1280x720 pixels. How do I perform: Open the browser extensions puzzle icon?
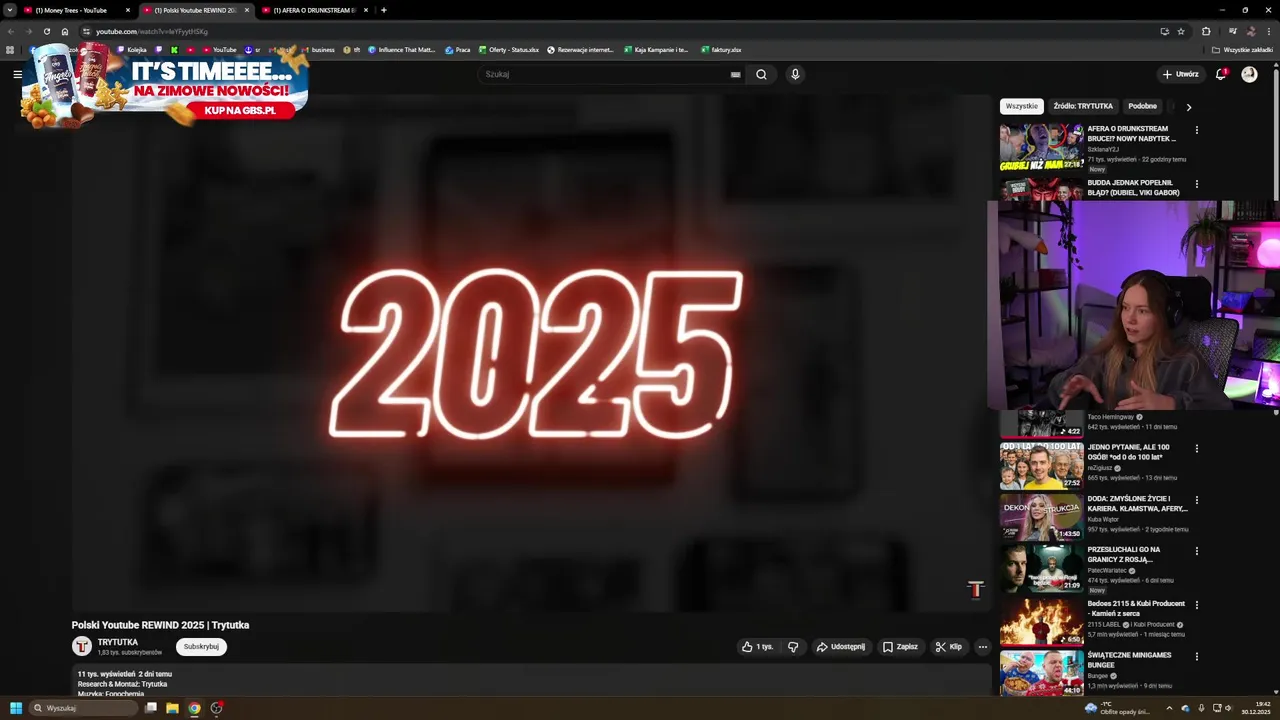[1206, 31]
